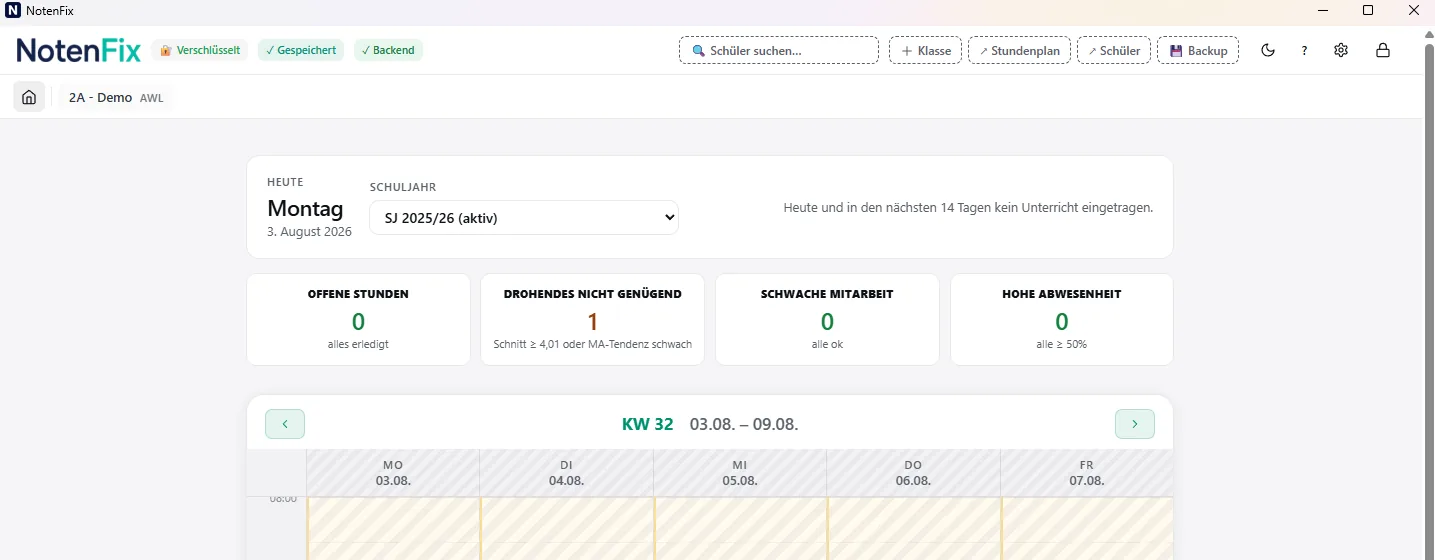
Task: Click the Verschlüsselt status badge
Action: (x=200, y=50)
